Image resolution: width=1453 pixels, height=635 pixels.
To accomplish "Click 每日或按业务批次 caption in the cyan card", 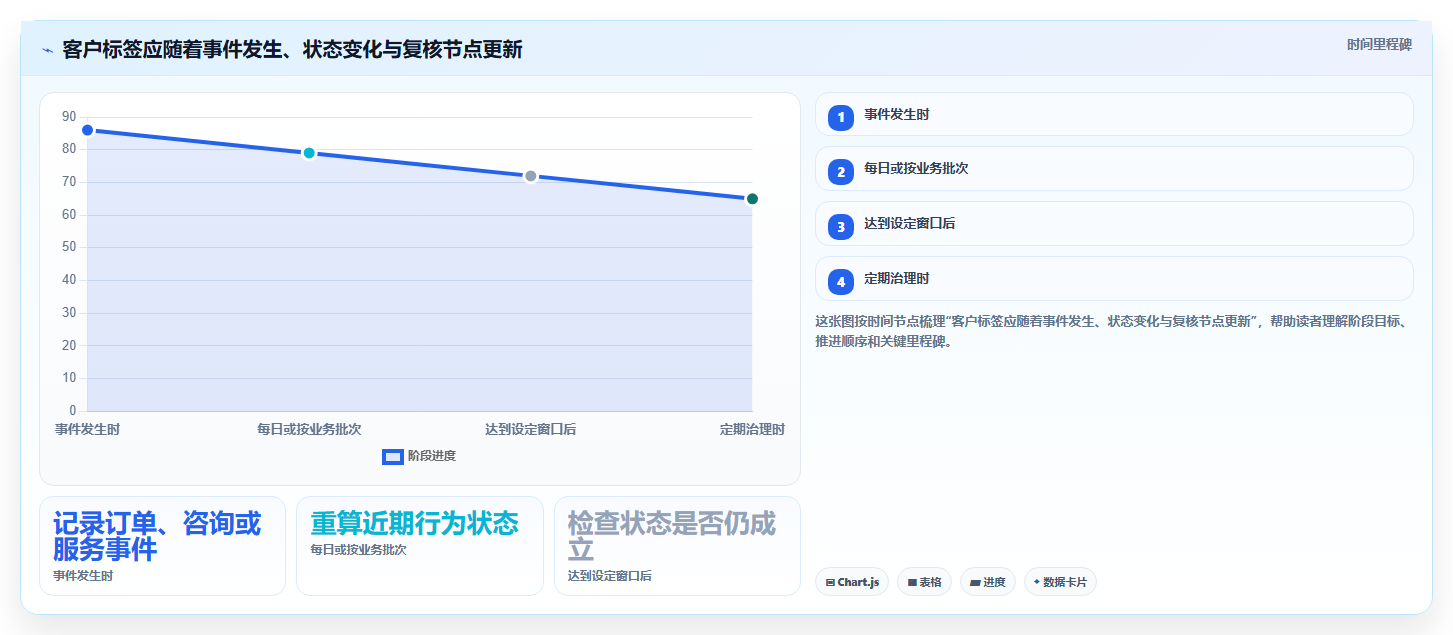I will tap(358, 549).
